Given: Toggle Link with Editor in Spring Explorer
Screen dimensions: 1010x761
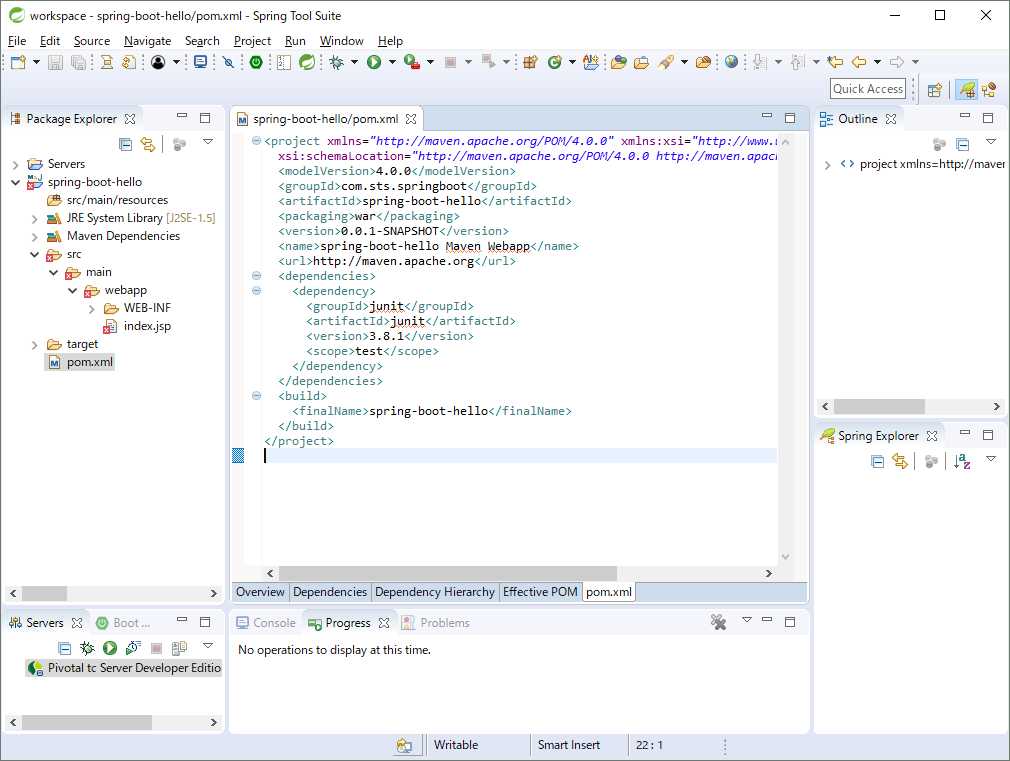Looking at the screenshot, I should (x=900, y=461).
